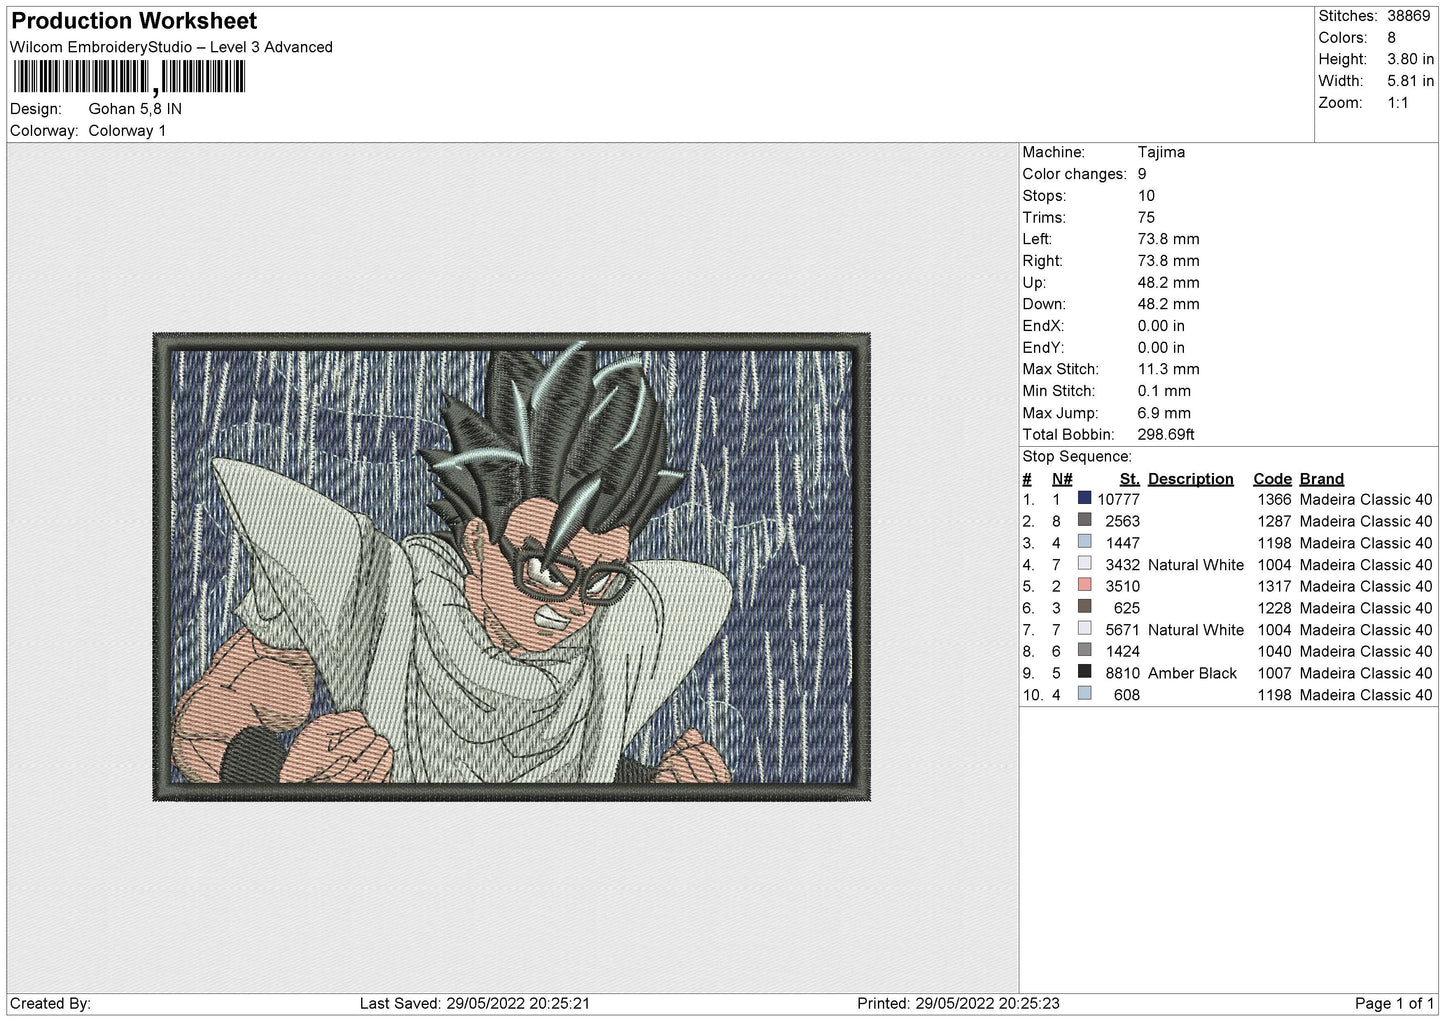Click the design name 'Gohan 5,8 IN'
This screenshot has width=1445, height=1021.
[x=135, y=109]
